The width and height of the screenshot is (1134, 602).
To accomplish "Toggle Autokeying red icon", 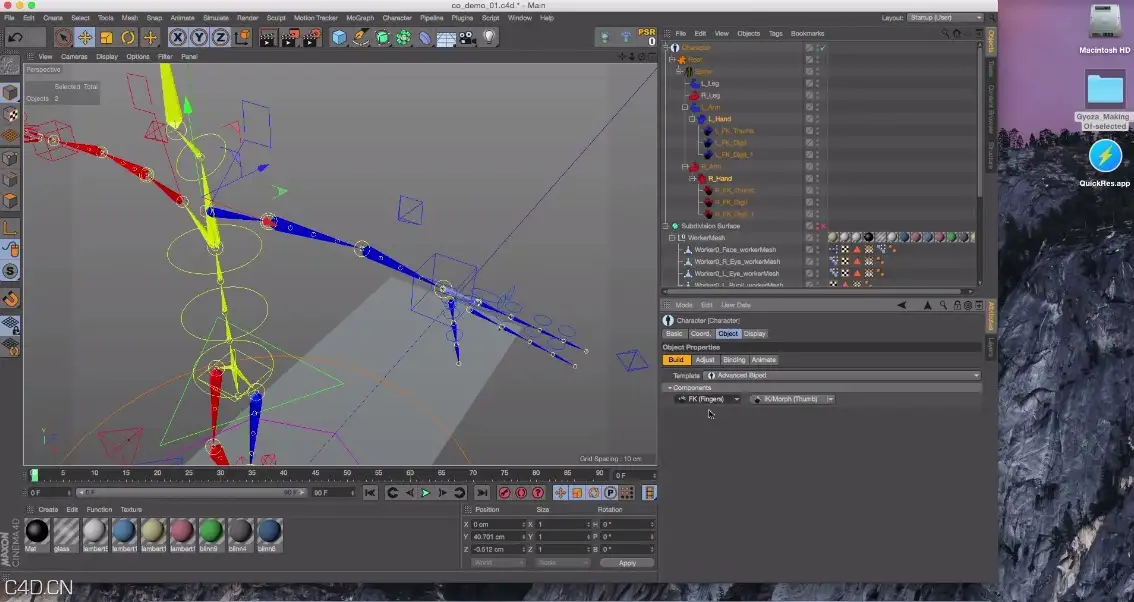I will (521, 493).
